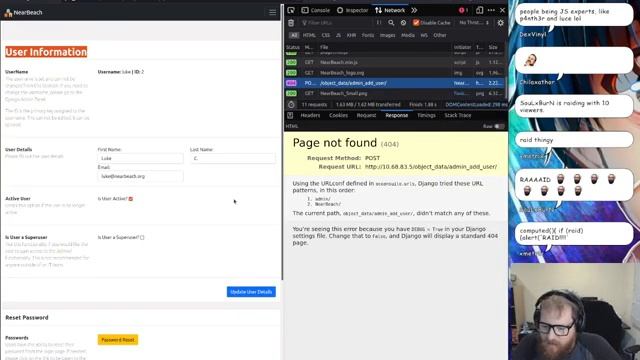This screenshot has height=360, width=640.
Task: Filter requests by Other
Action: point(440,36)
